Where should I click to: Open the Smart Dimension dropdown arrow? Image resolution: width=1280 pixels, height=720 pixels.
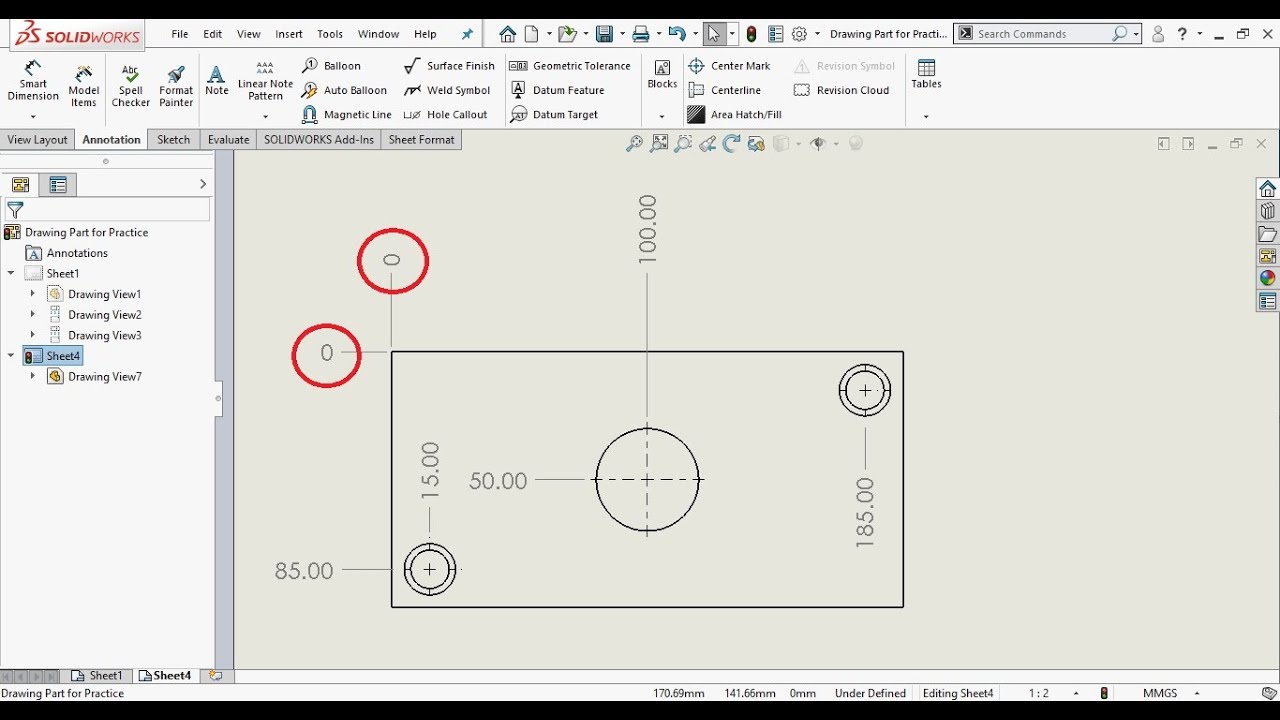pos(33,117)
